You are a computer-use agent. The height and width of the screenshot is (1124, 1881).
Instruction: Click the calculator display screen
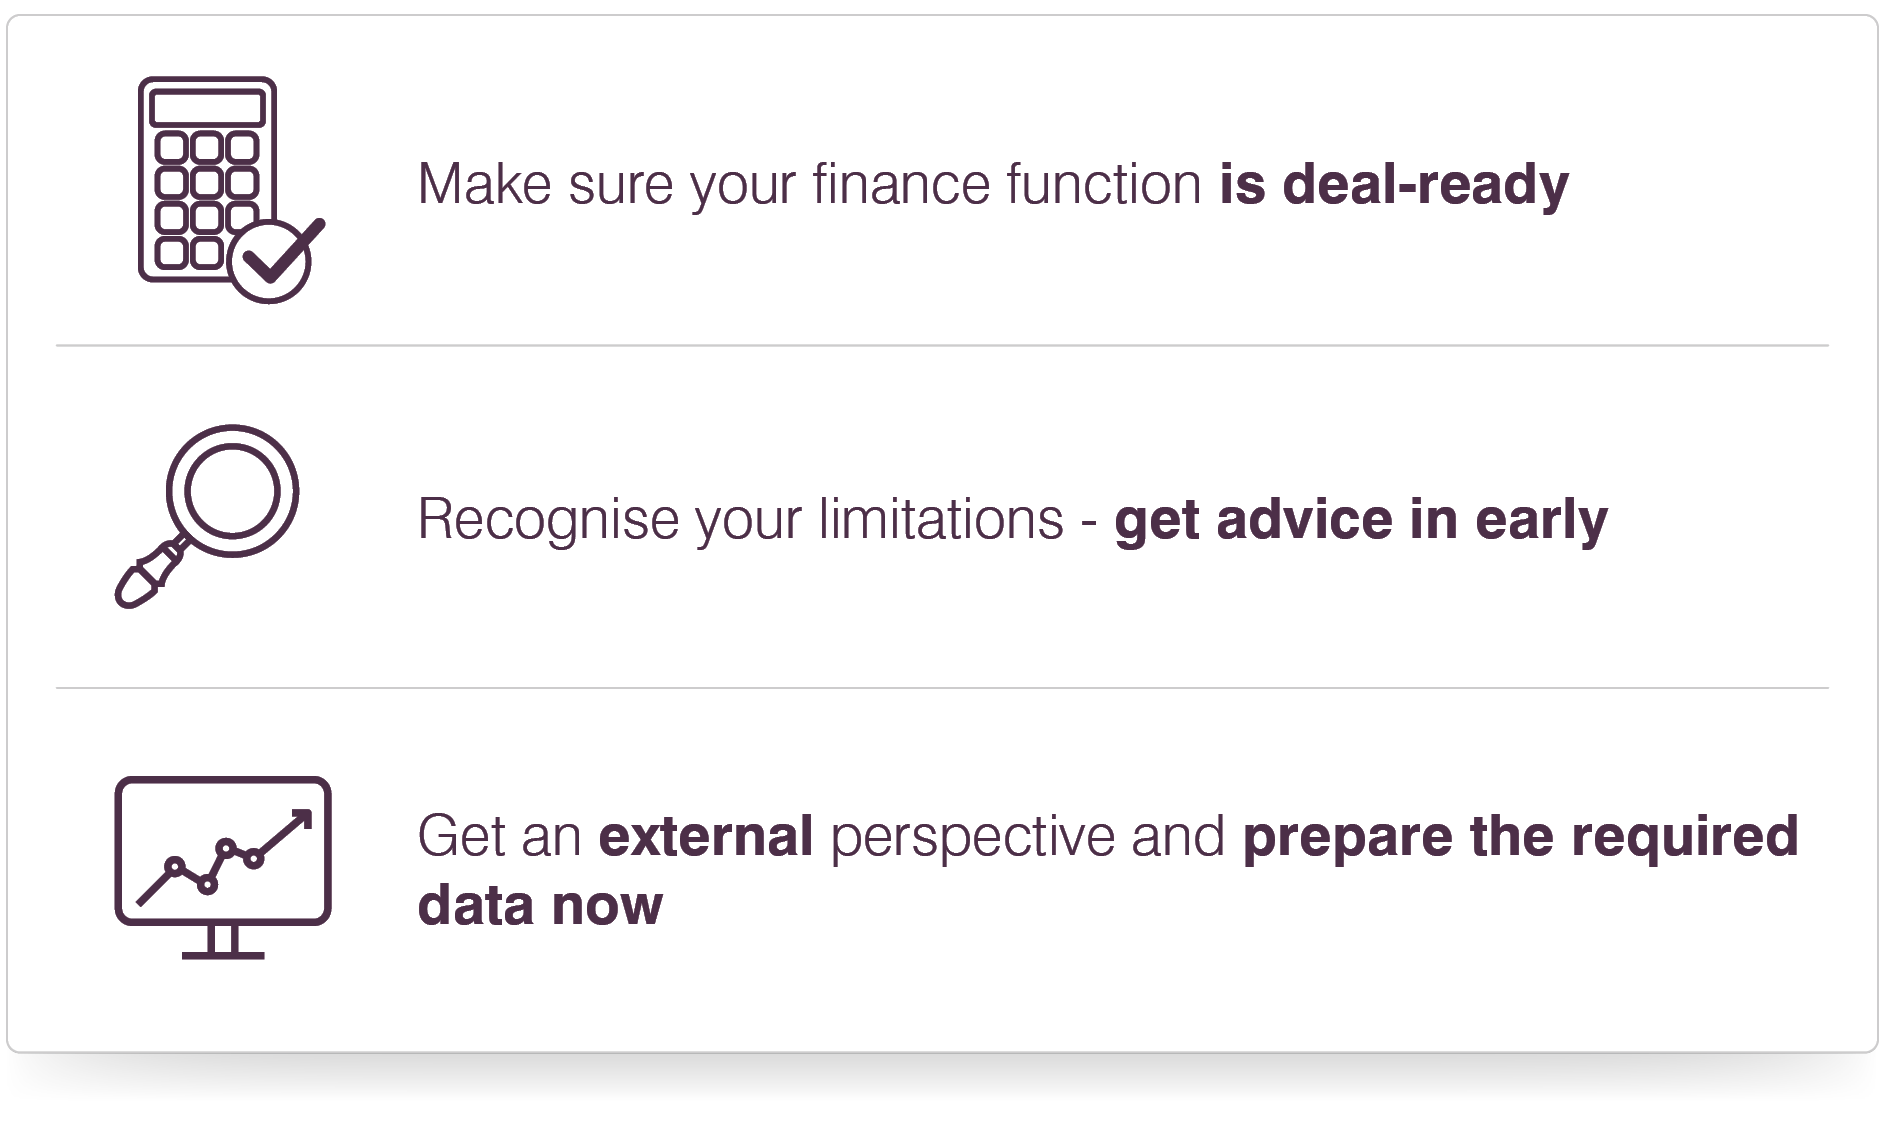pos(207,108)
